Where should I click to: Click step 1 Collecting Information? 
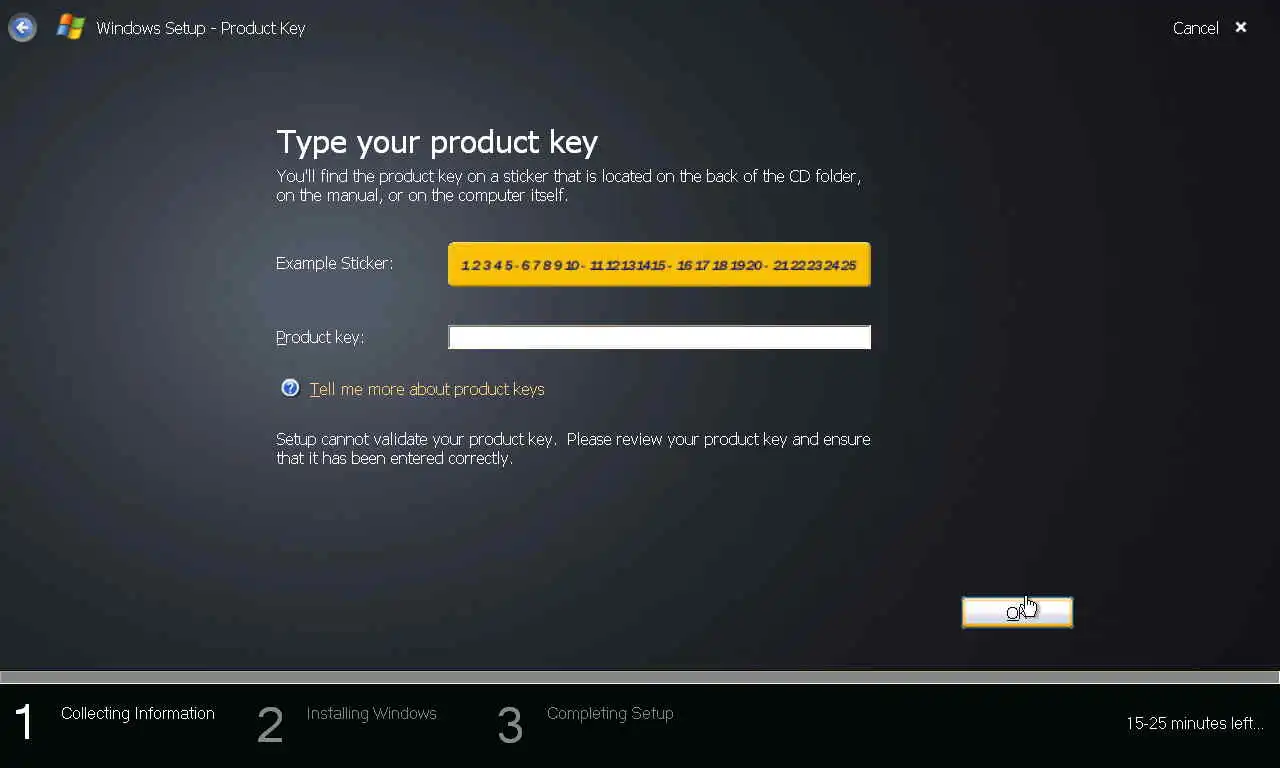tap(114, 722)
